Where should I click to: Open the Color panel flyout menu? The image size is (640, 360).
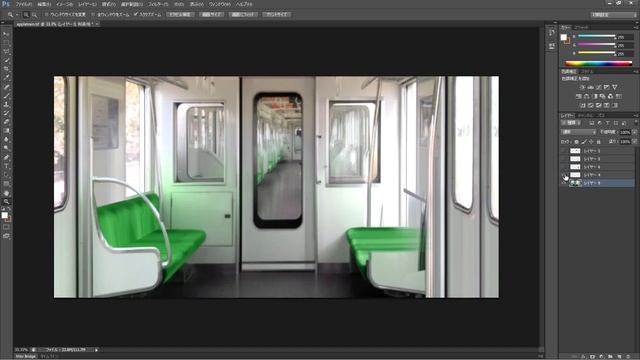636,27
